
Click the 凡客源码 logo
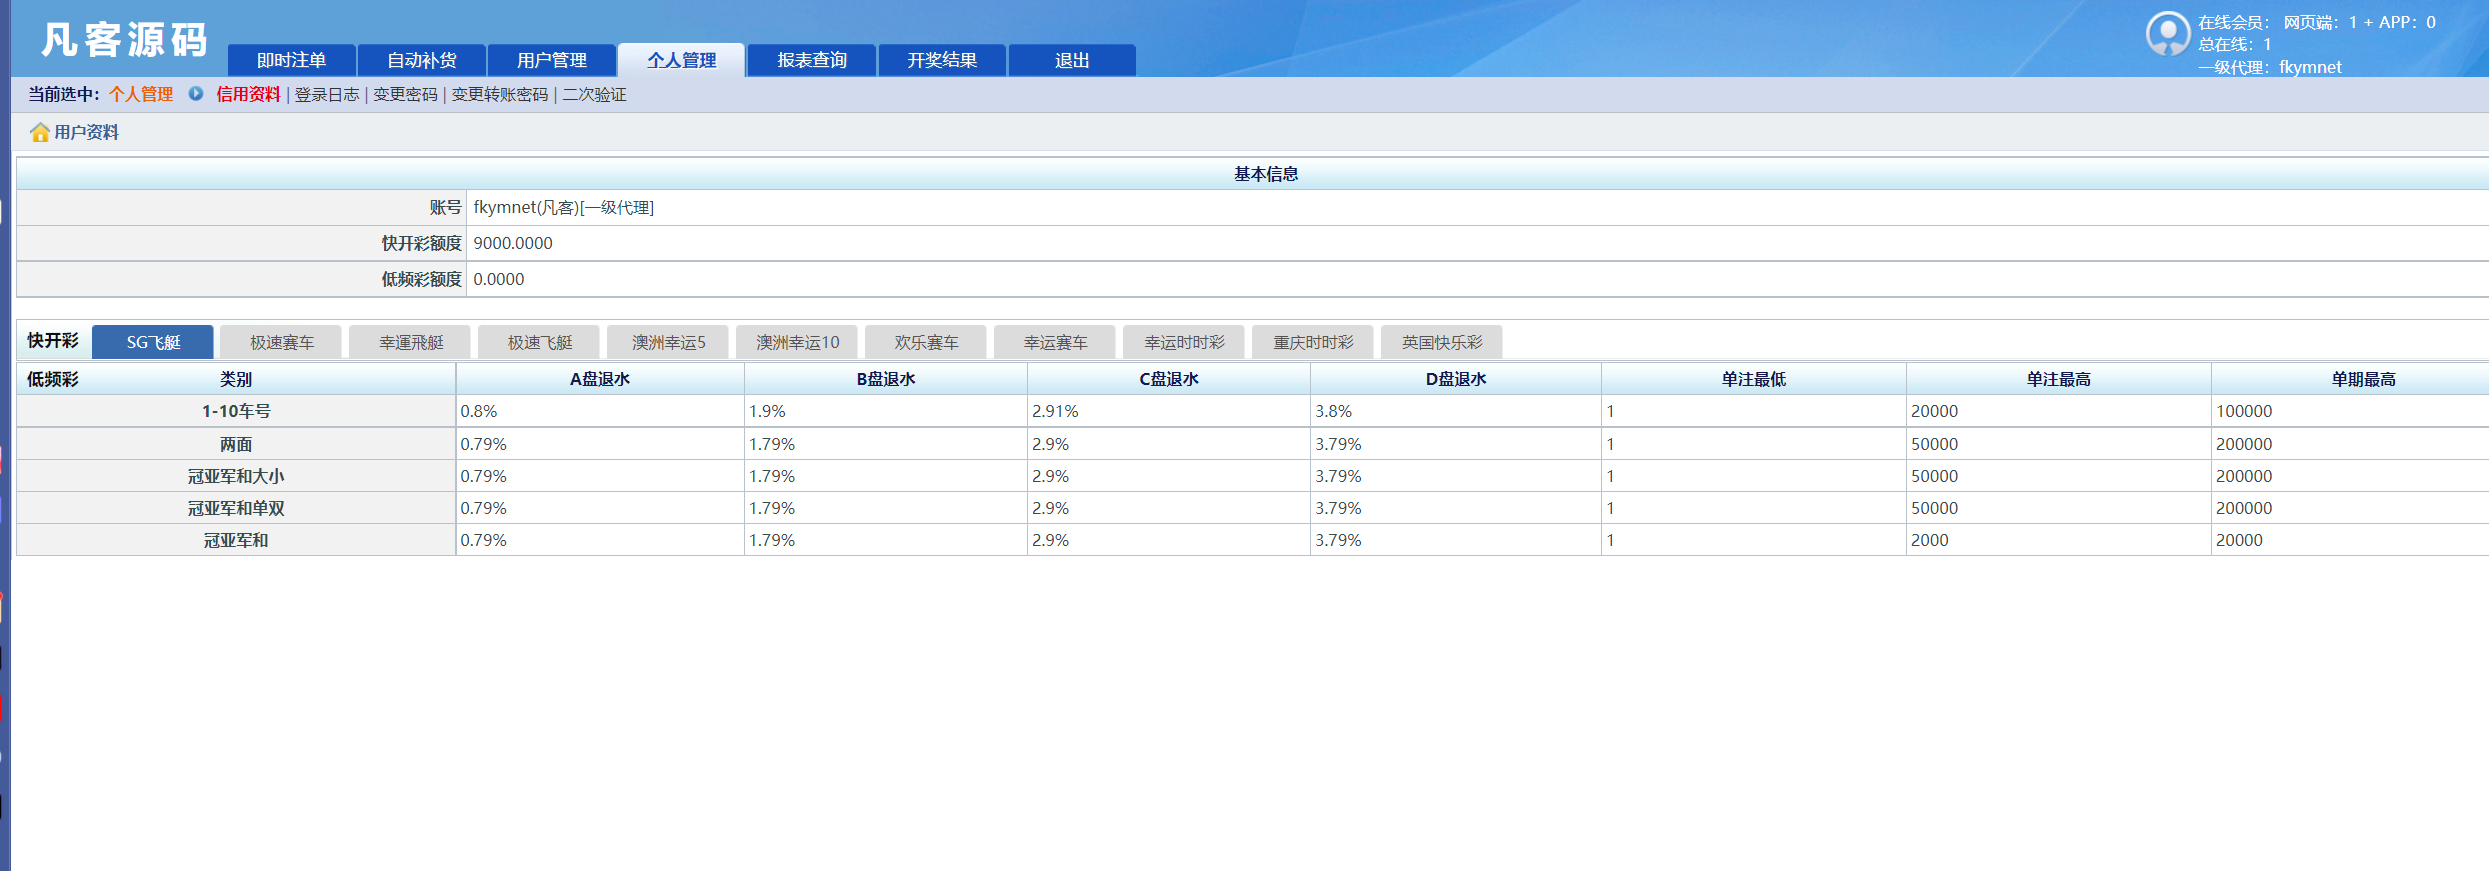point(124,40)
